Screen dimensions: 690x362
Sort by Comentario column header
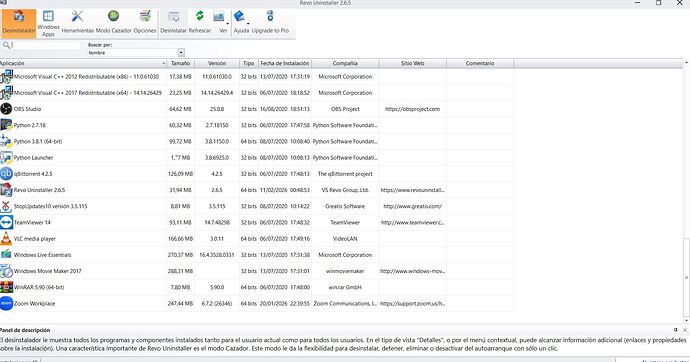coord(480,63)
